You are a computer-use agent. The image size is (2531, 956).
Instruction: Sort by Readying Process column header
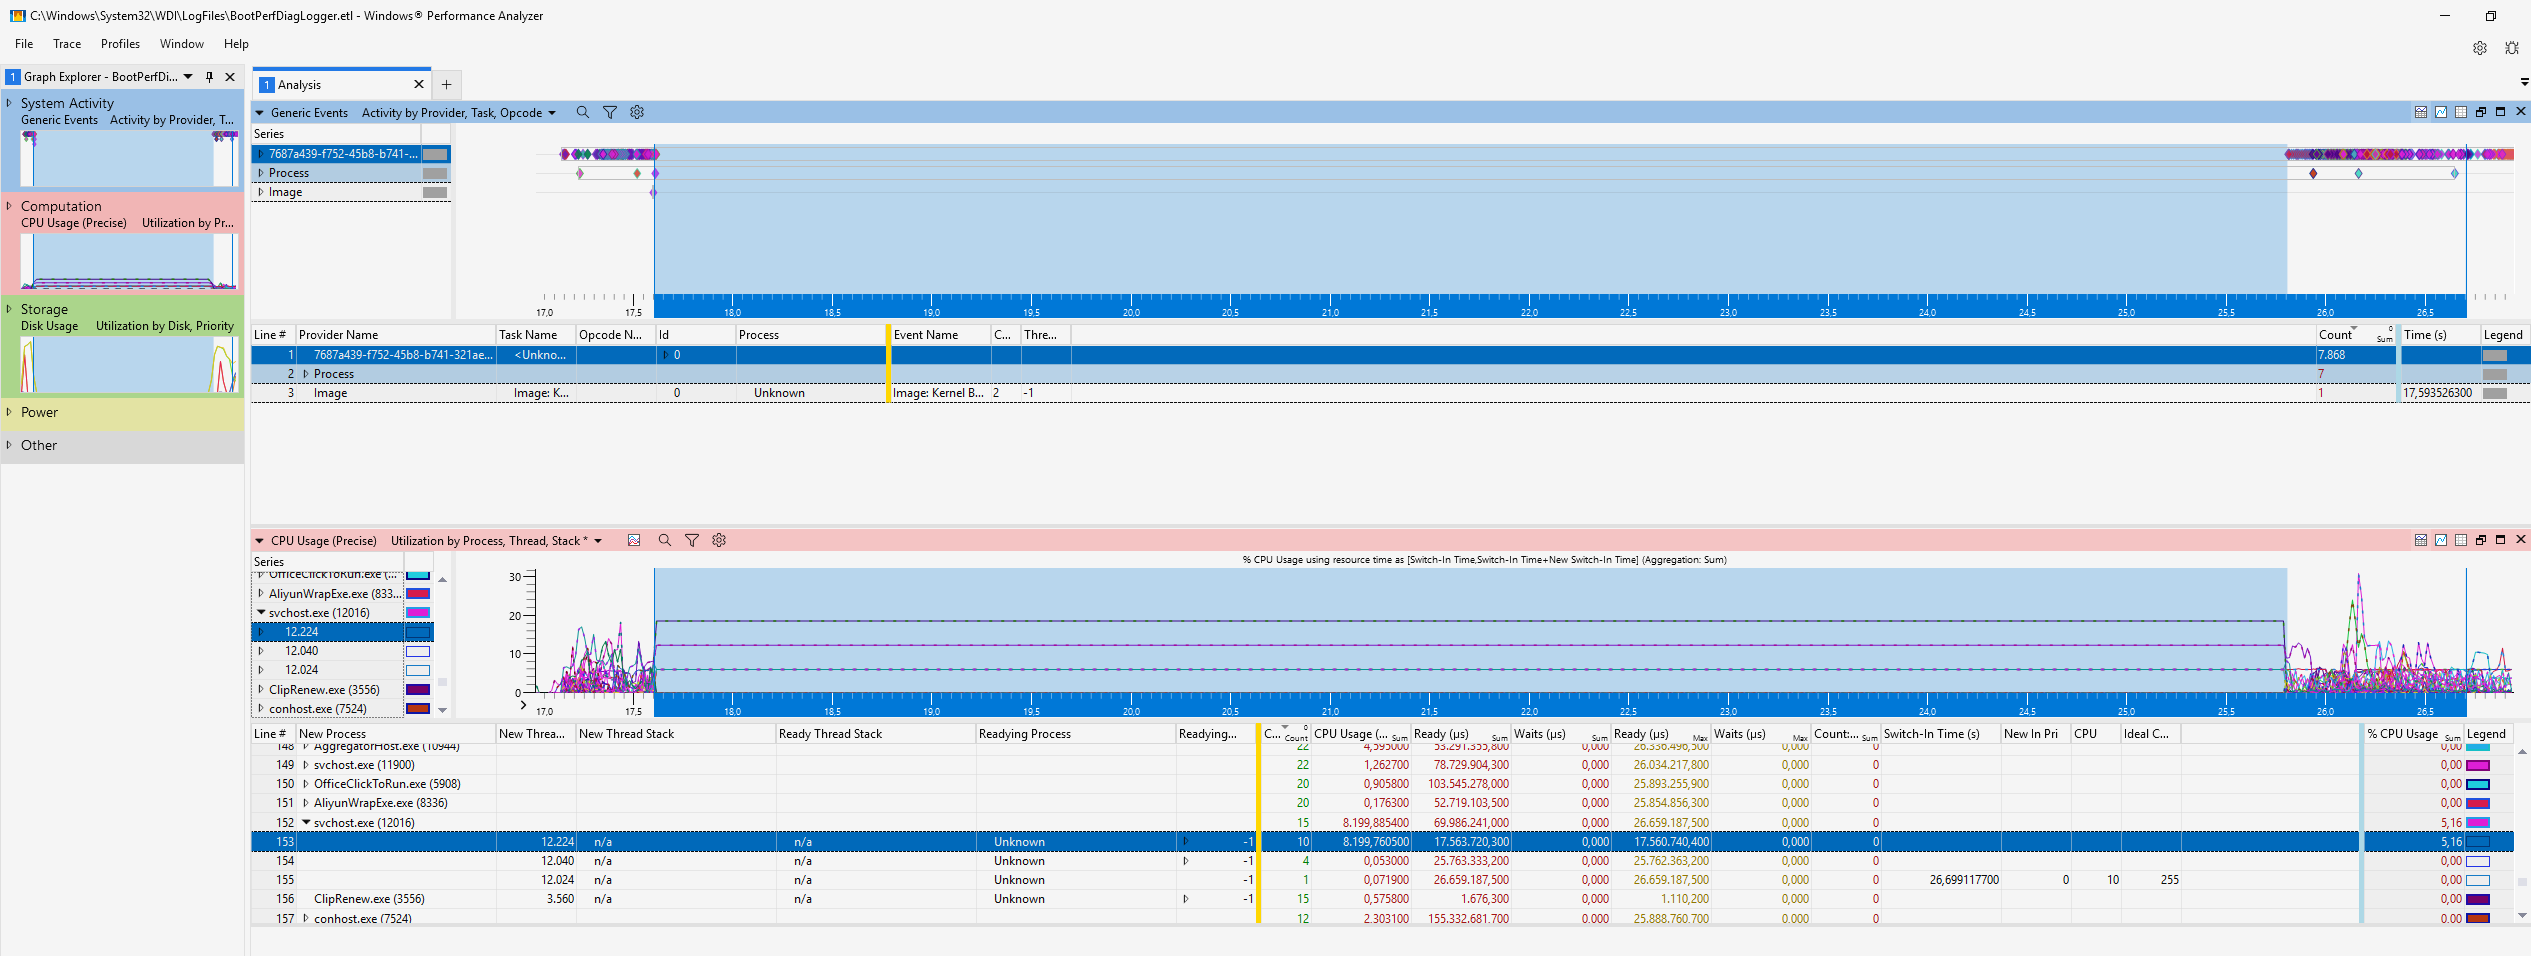(x=1075, y=734)
